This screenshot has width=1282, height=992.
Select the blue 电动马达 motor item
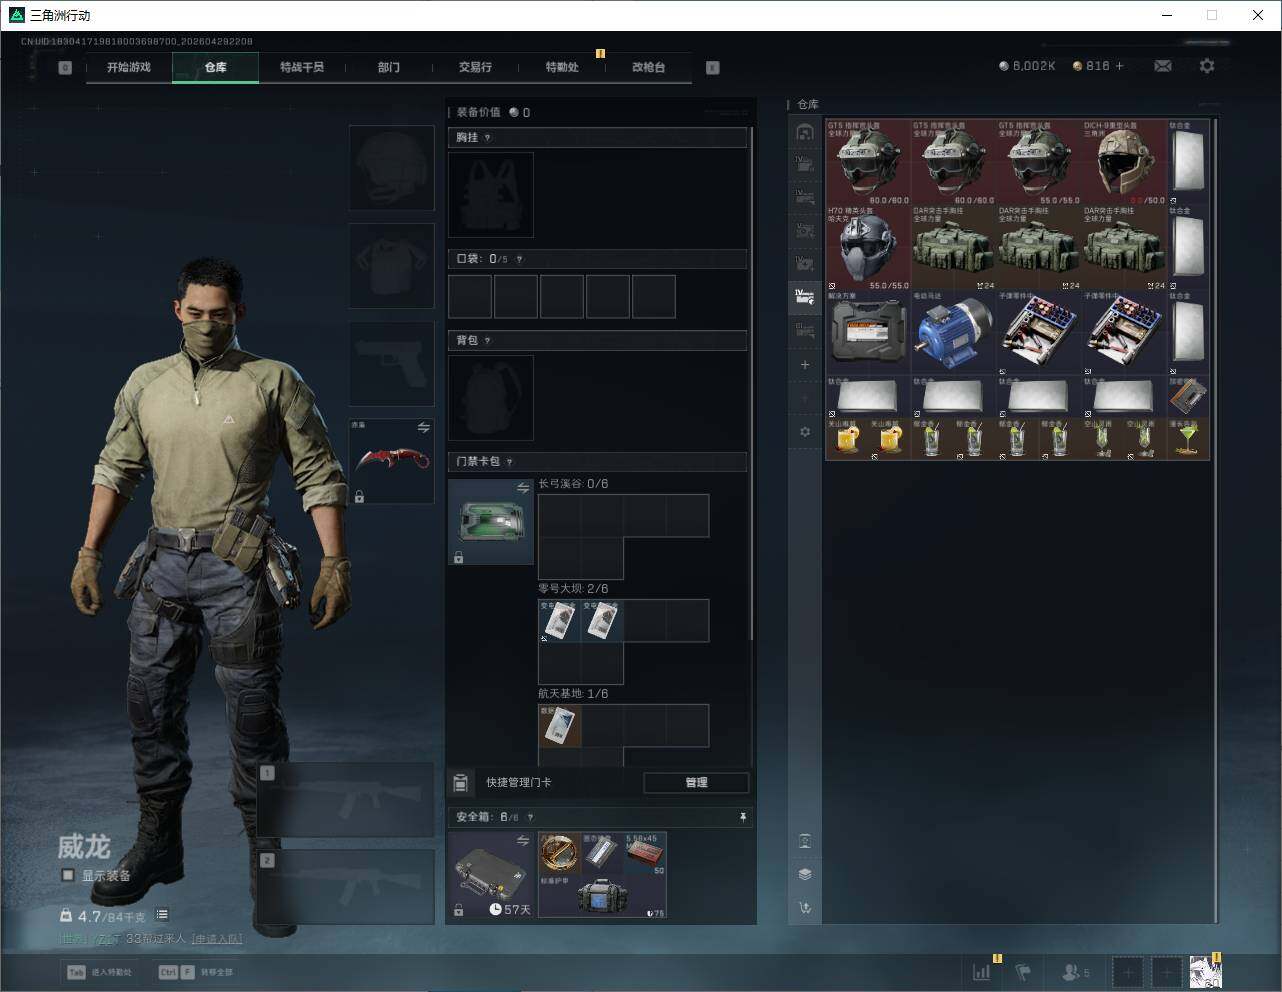(x=954, y=333)
